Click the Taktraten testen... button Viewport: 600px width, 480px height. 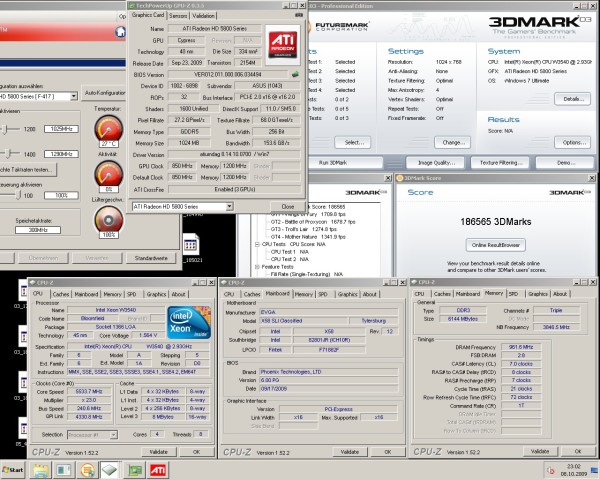click(x=28, y=170)
